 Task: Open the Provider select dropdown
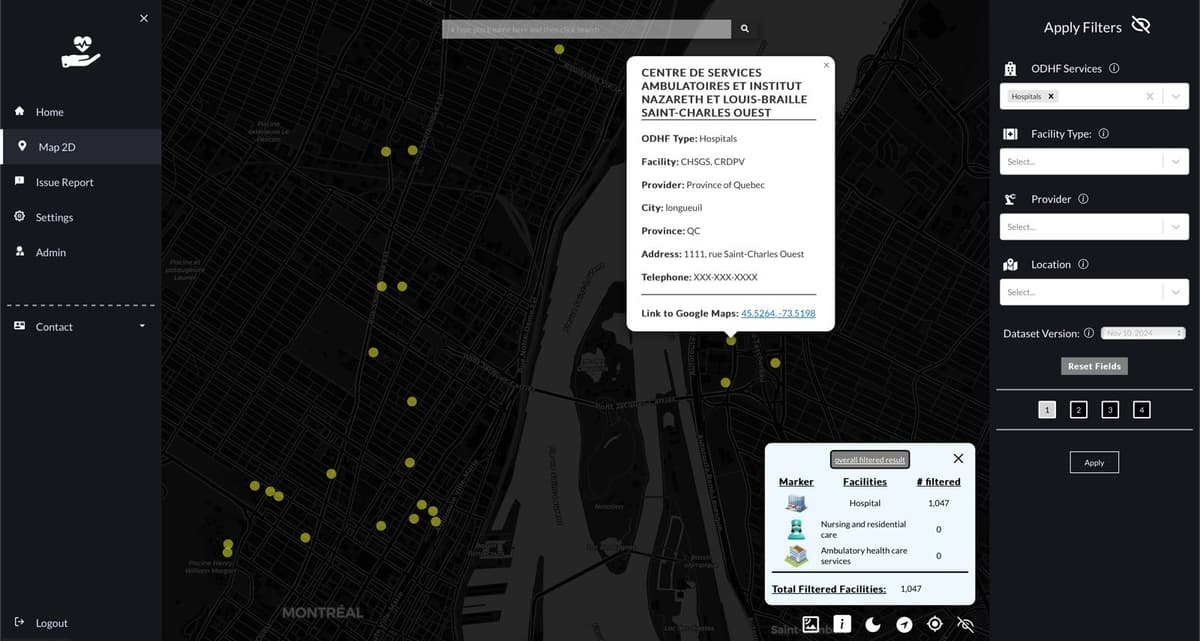1094,227
